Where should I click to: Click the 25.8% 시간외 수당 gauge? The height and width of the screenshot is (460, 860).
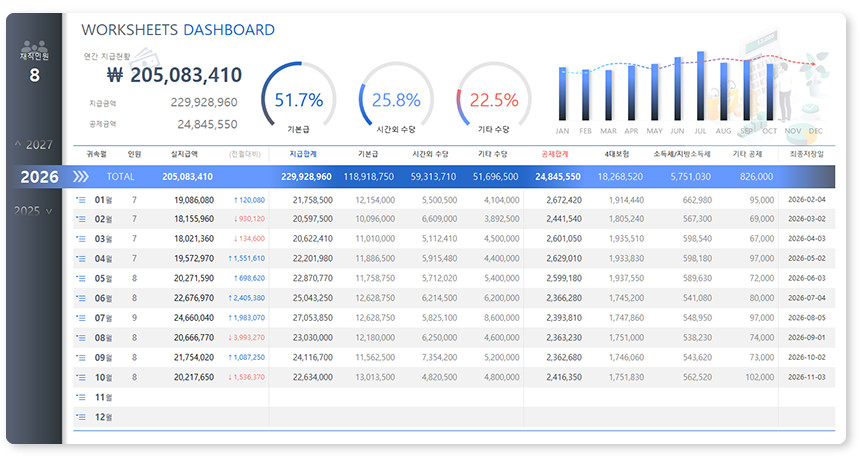(x=396, y=100)
